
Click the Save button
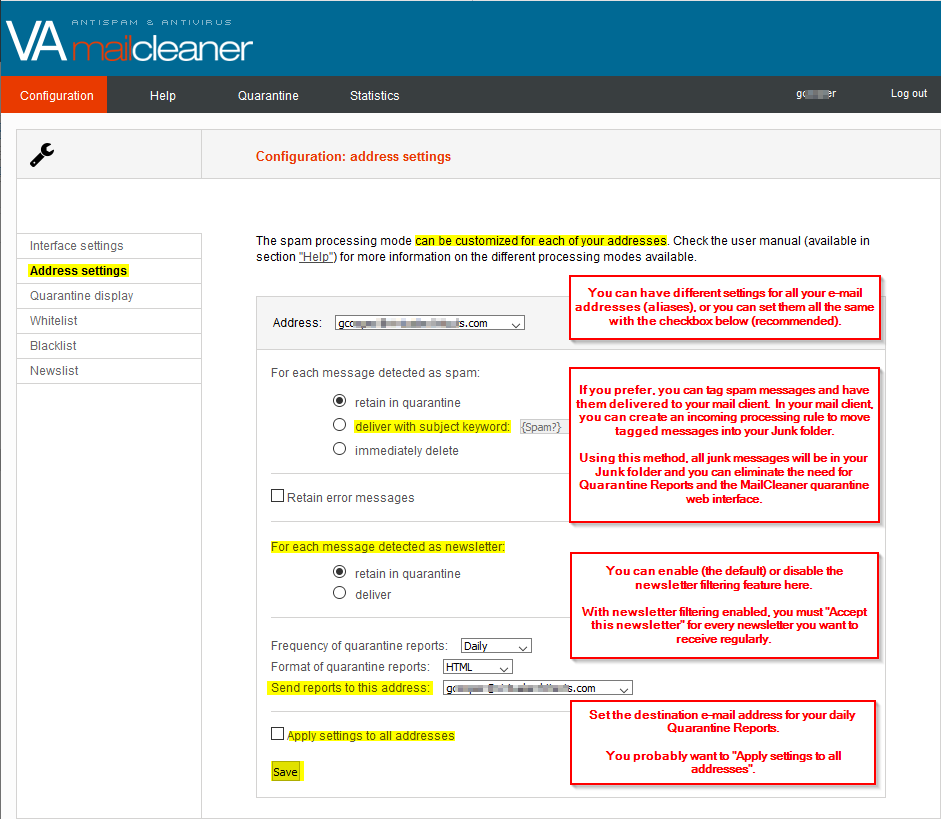click(x=286, y=772)
